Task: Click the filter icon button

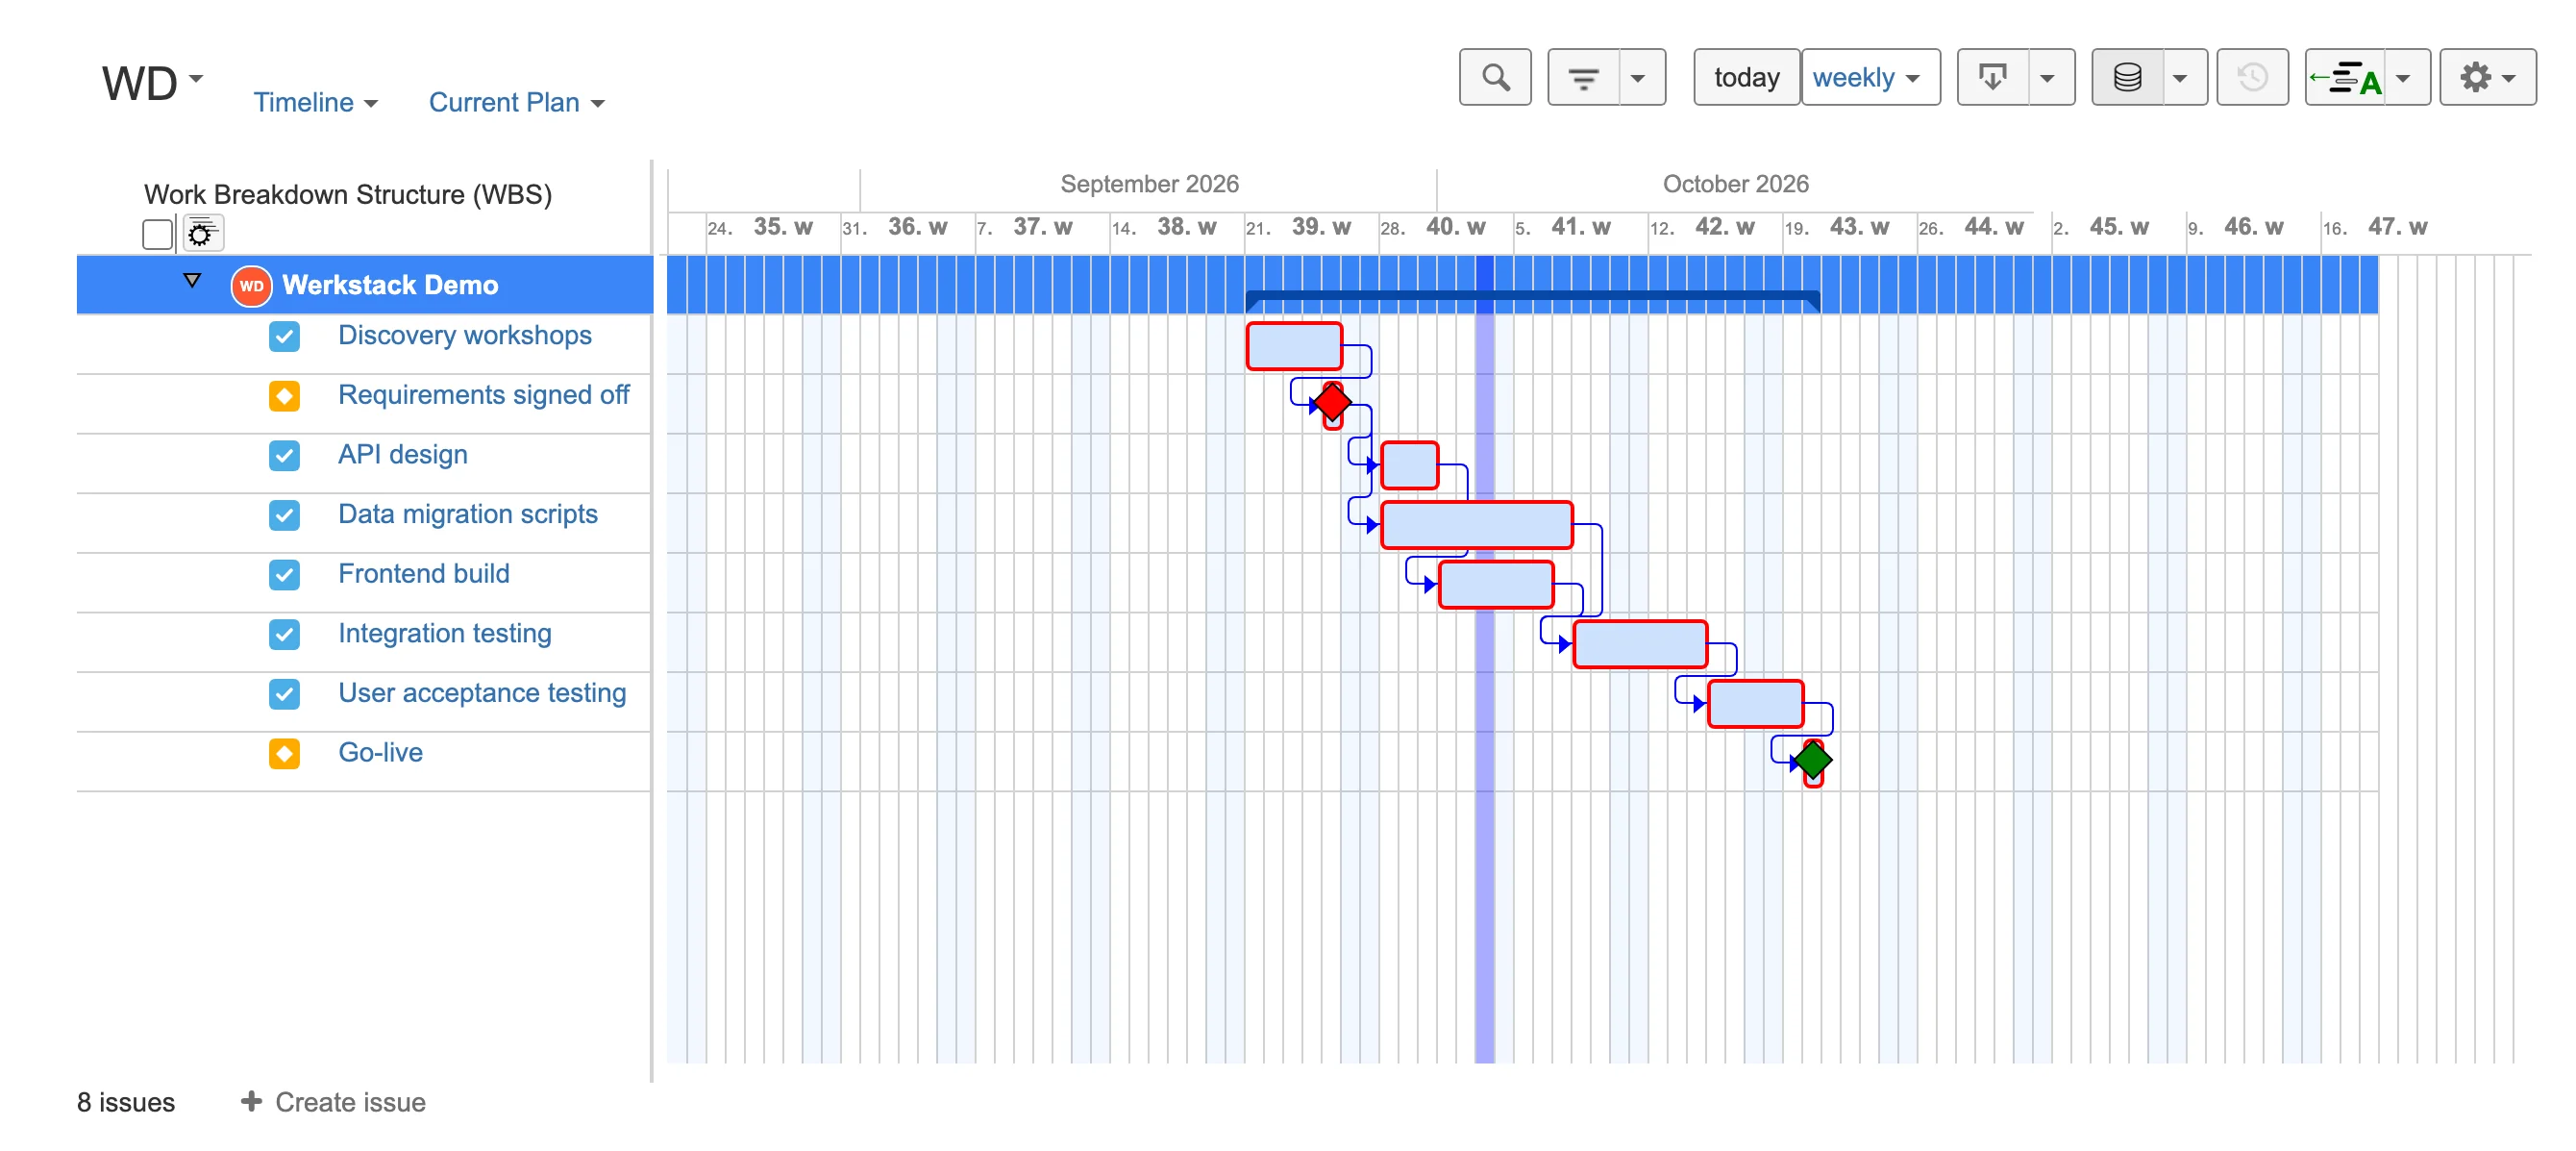Action: [1582, 77]
